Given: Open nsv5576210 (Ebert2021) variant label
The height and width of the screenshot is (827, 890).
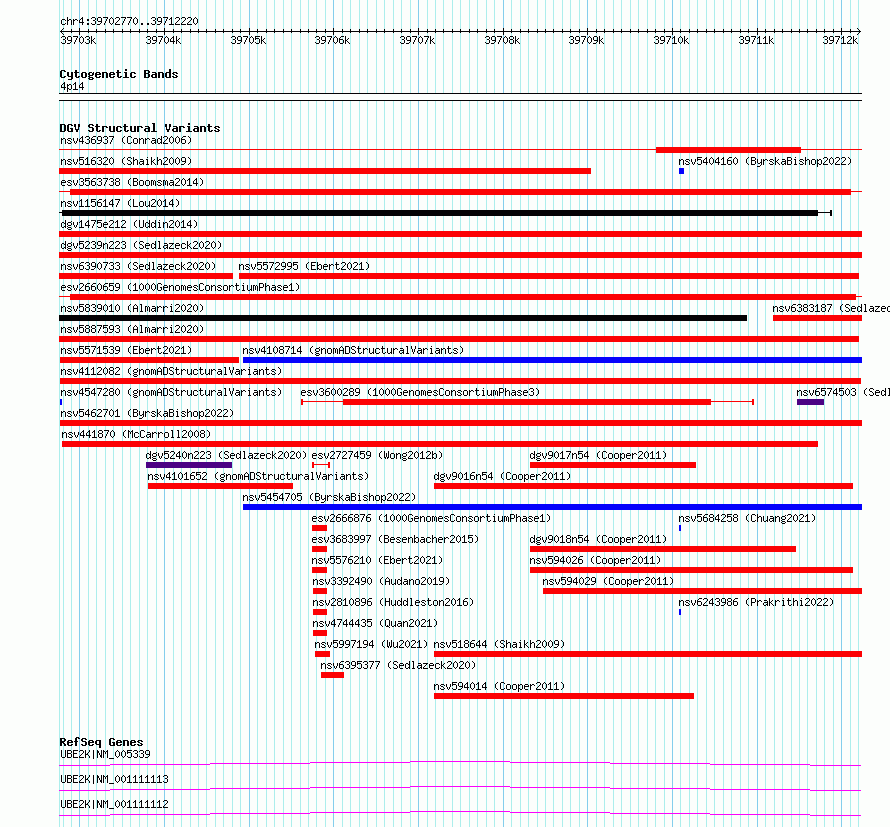Looking at the screenshot, I should click(x=377, y=560).
